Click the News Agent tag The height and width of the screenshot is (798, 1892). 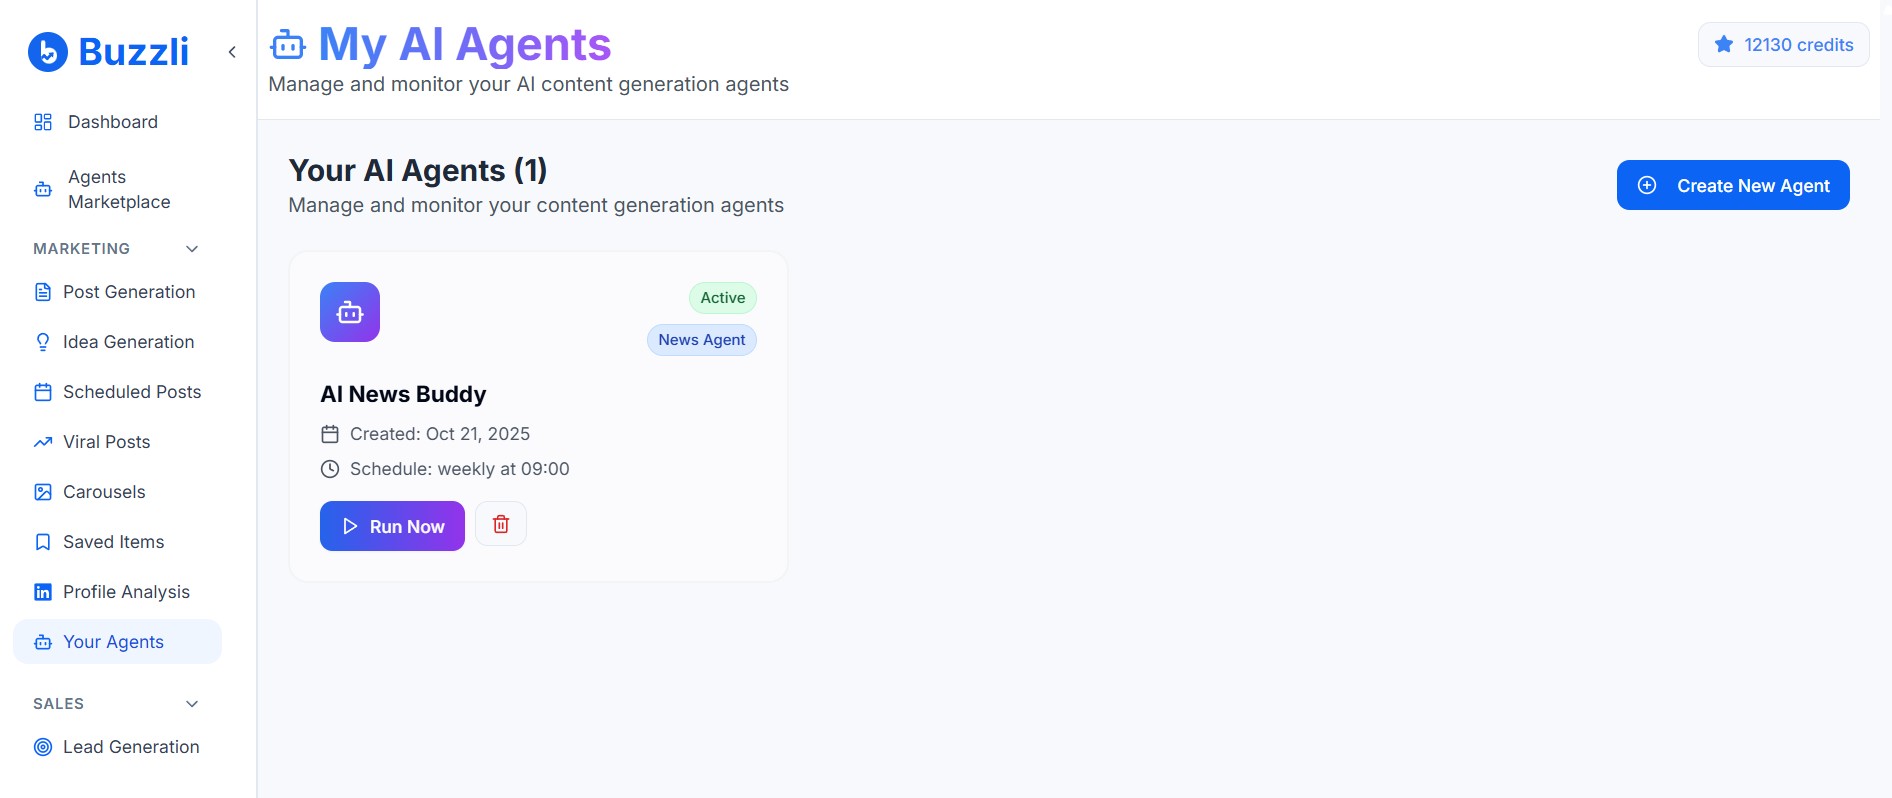pos(701,339)
